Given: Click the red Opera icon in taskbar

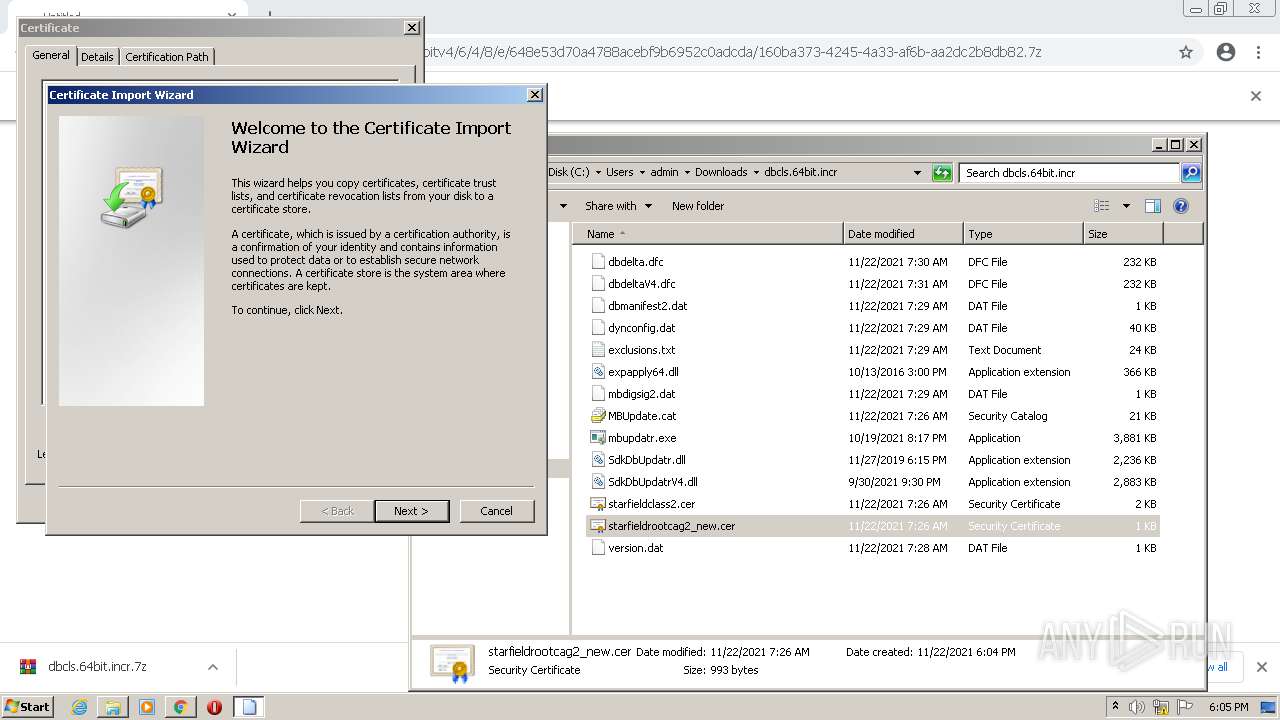Looking at the screenshot, I should 214,707.
